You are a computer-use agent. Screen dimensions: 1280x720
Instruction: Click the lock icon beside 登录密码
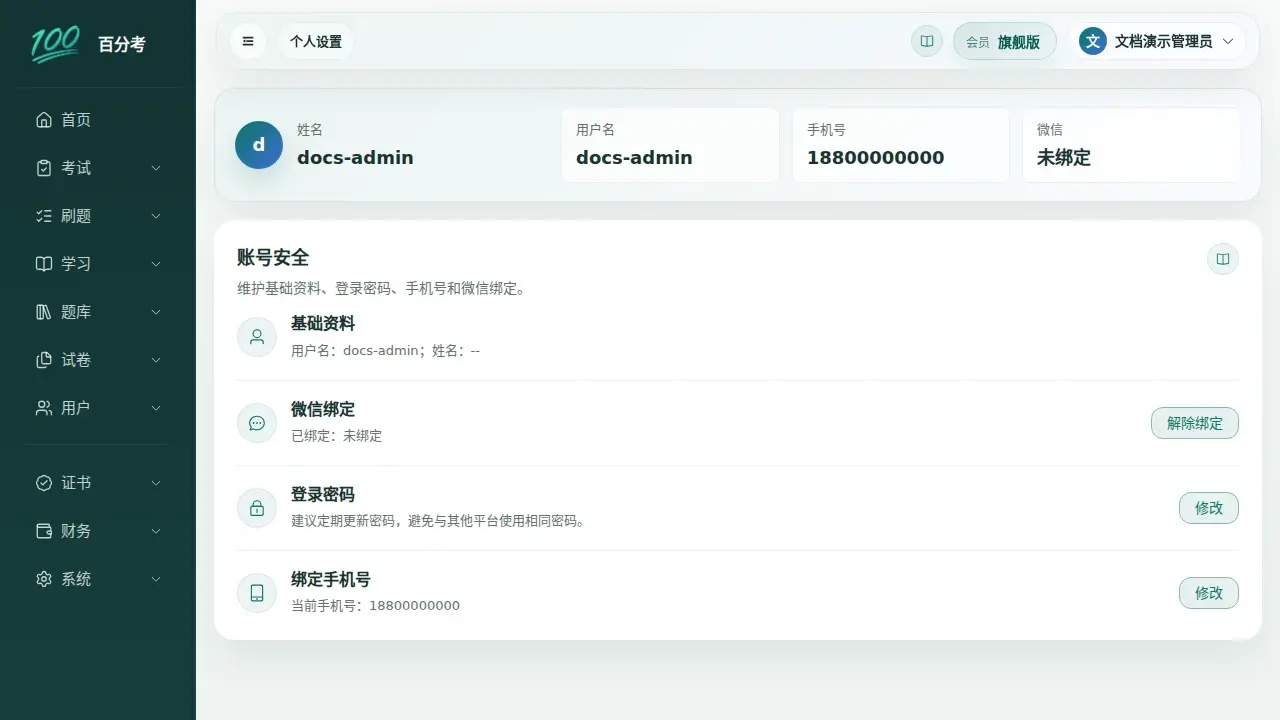click(x=257, y=508)
